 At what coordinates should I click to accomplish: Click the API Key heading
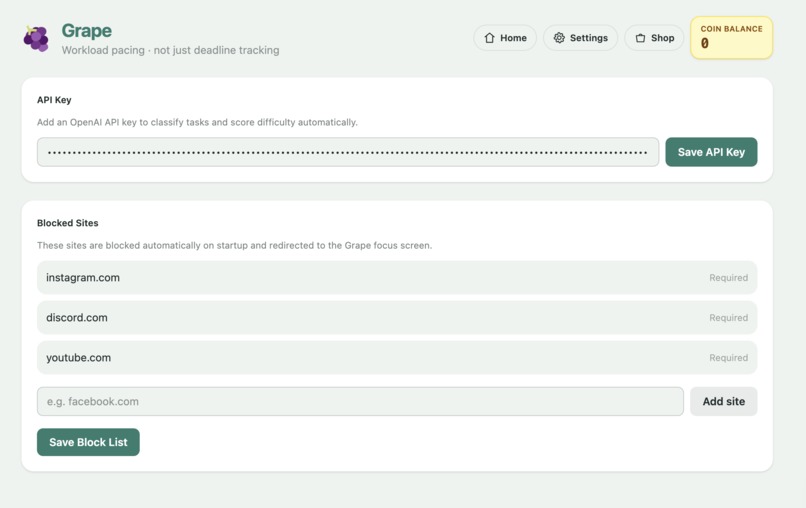(54, 100)
